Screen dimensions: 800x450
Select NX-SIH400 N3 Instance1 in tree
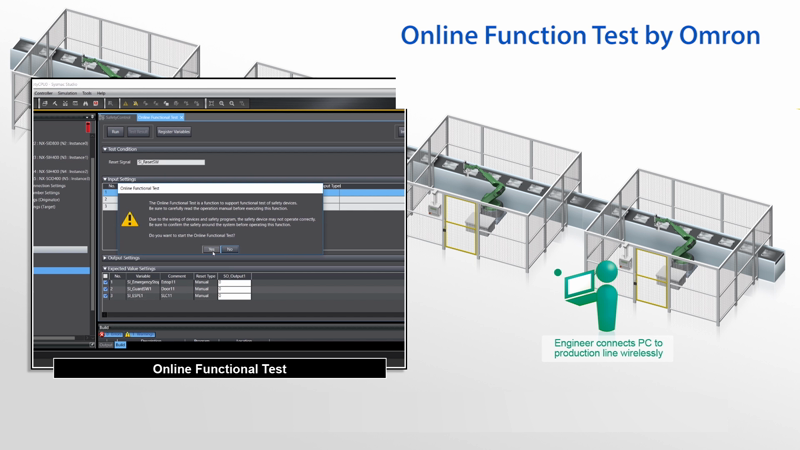(x=61, y=157)
